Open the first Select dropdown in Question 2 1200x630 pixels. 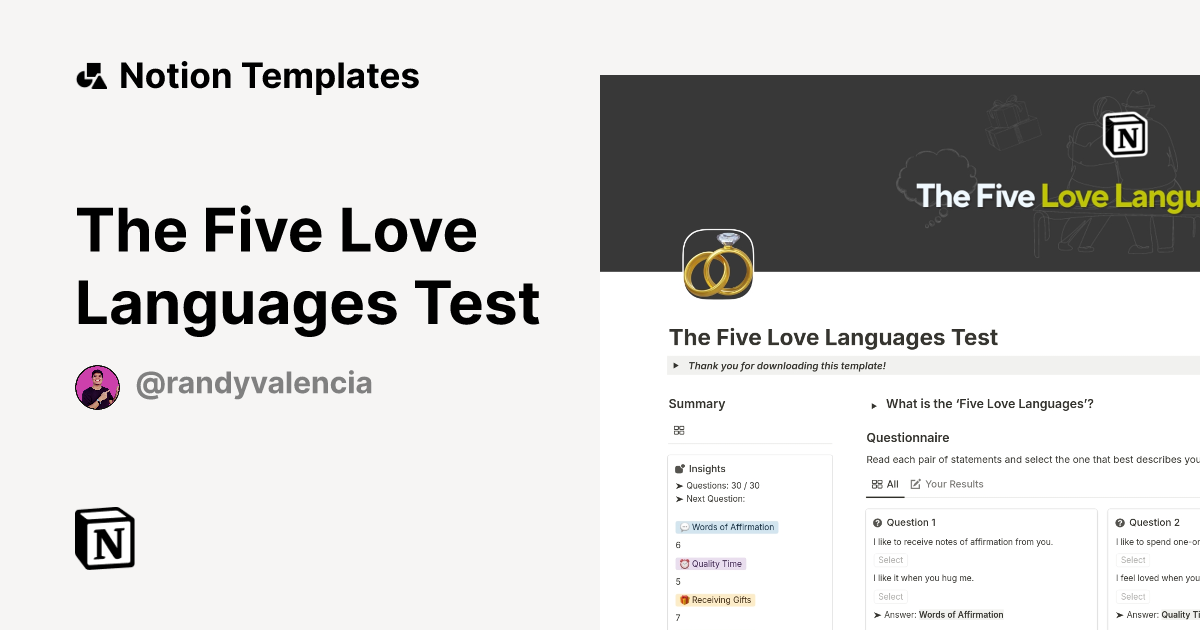pos(1132,560)
